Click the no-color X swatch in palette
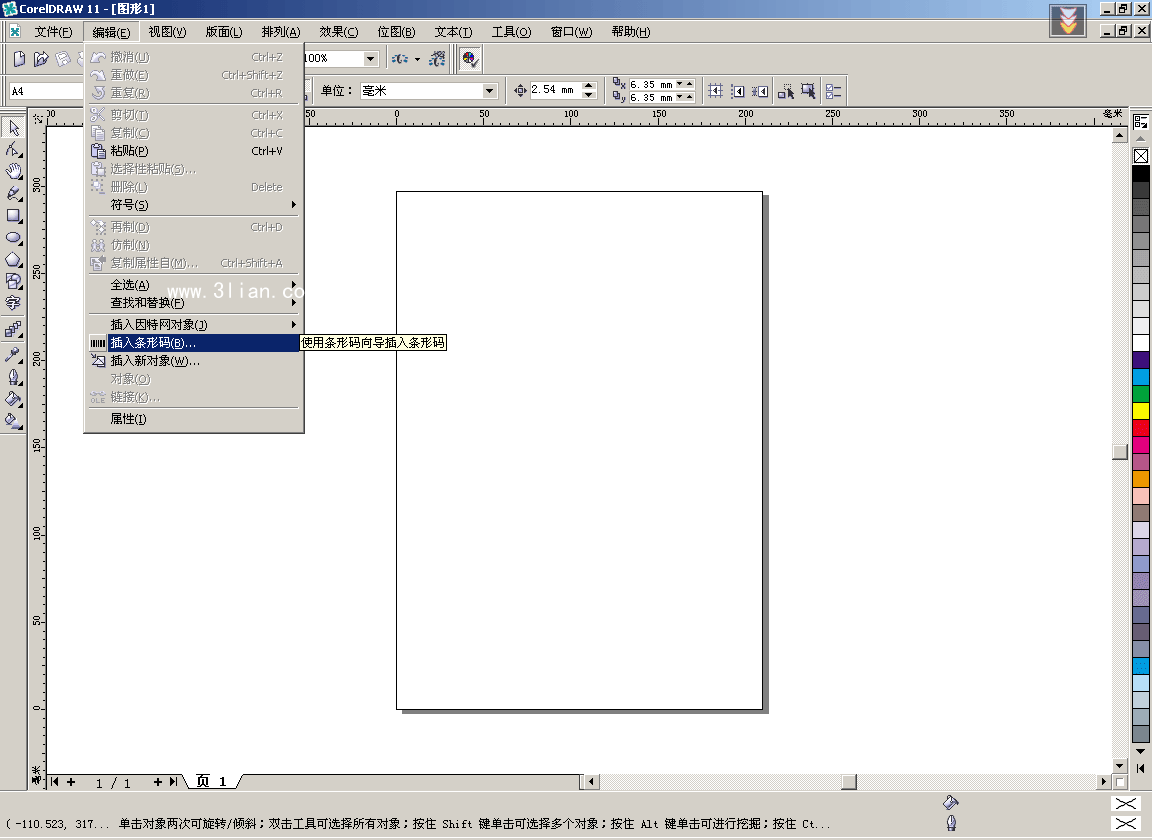 click(x=1140, y=156)
